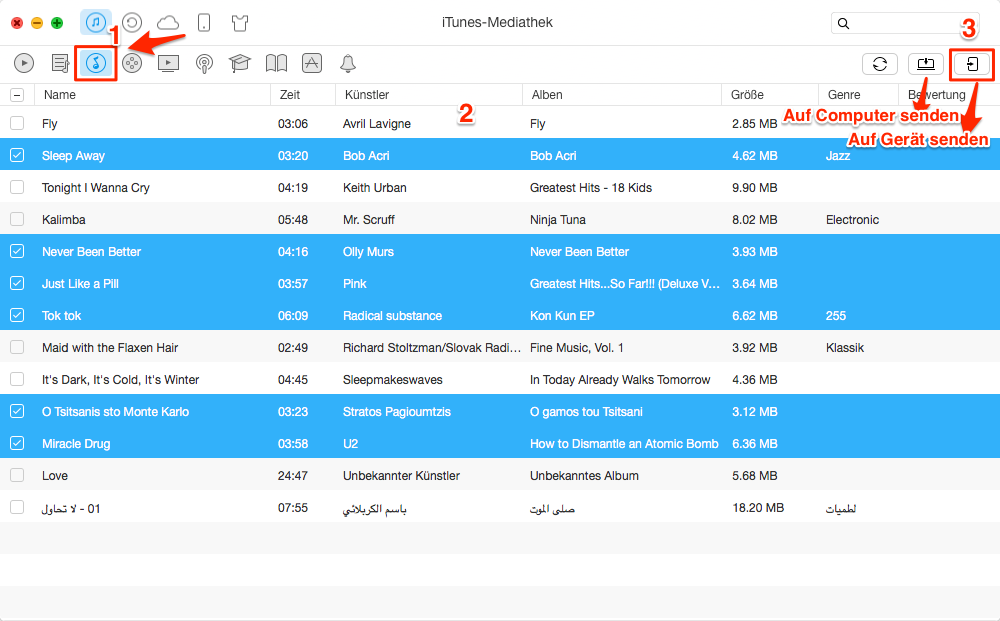Check the It's Dark, It's Cold checkbox
This screenshot has height=621, width=1000.
[17, 379]
